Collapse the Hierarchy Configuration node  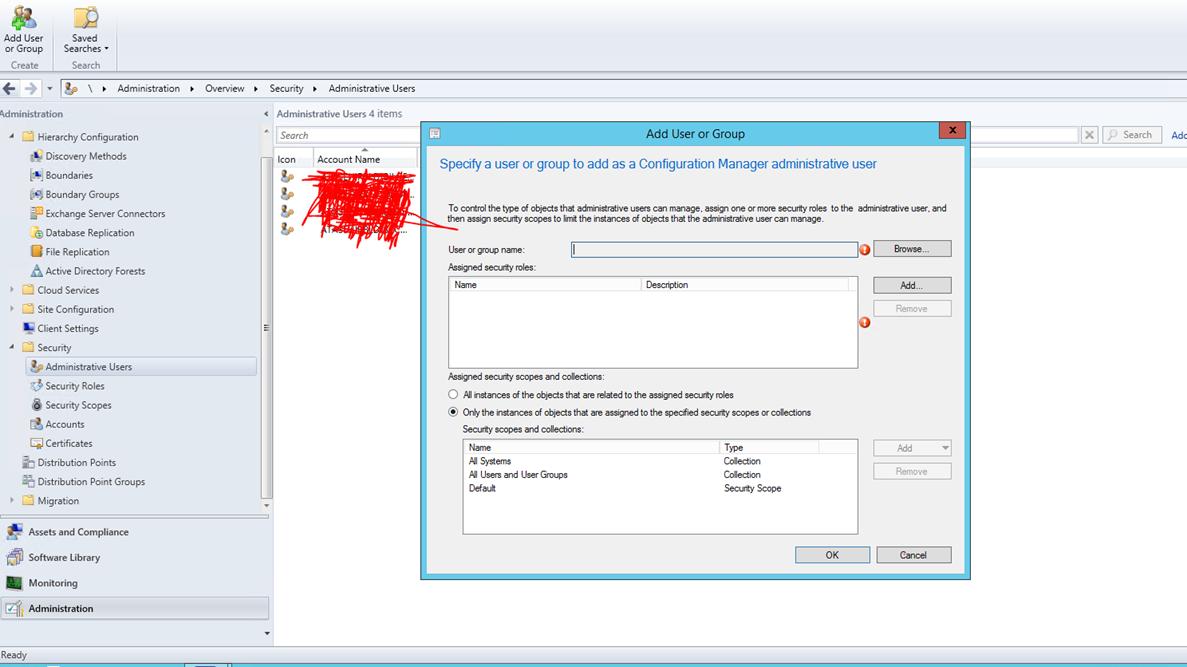click(x=11, y=136)
